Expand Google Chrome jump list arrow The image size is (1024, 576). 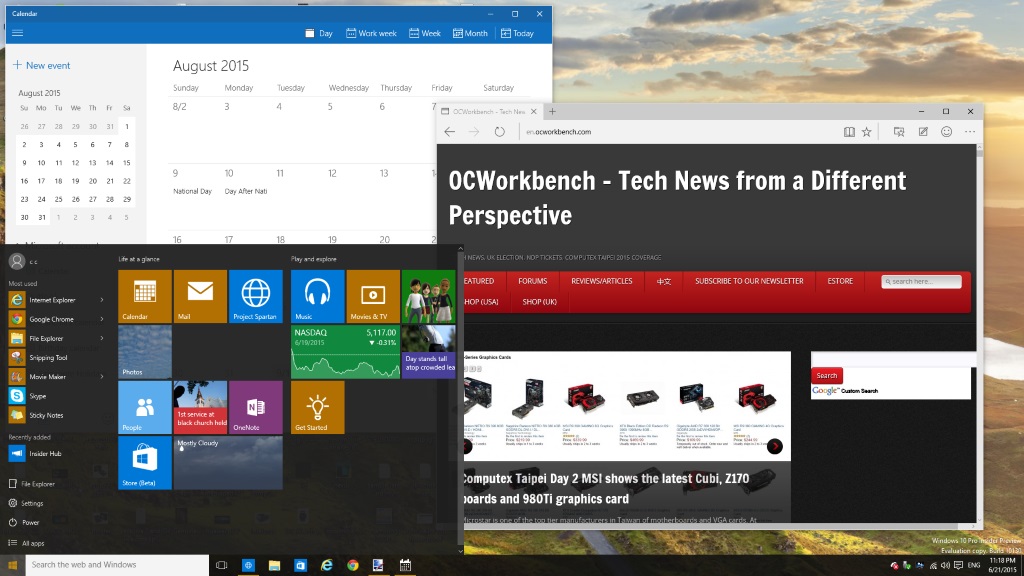(102, 319)
